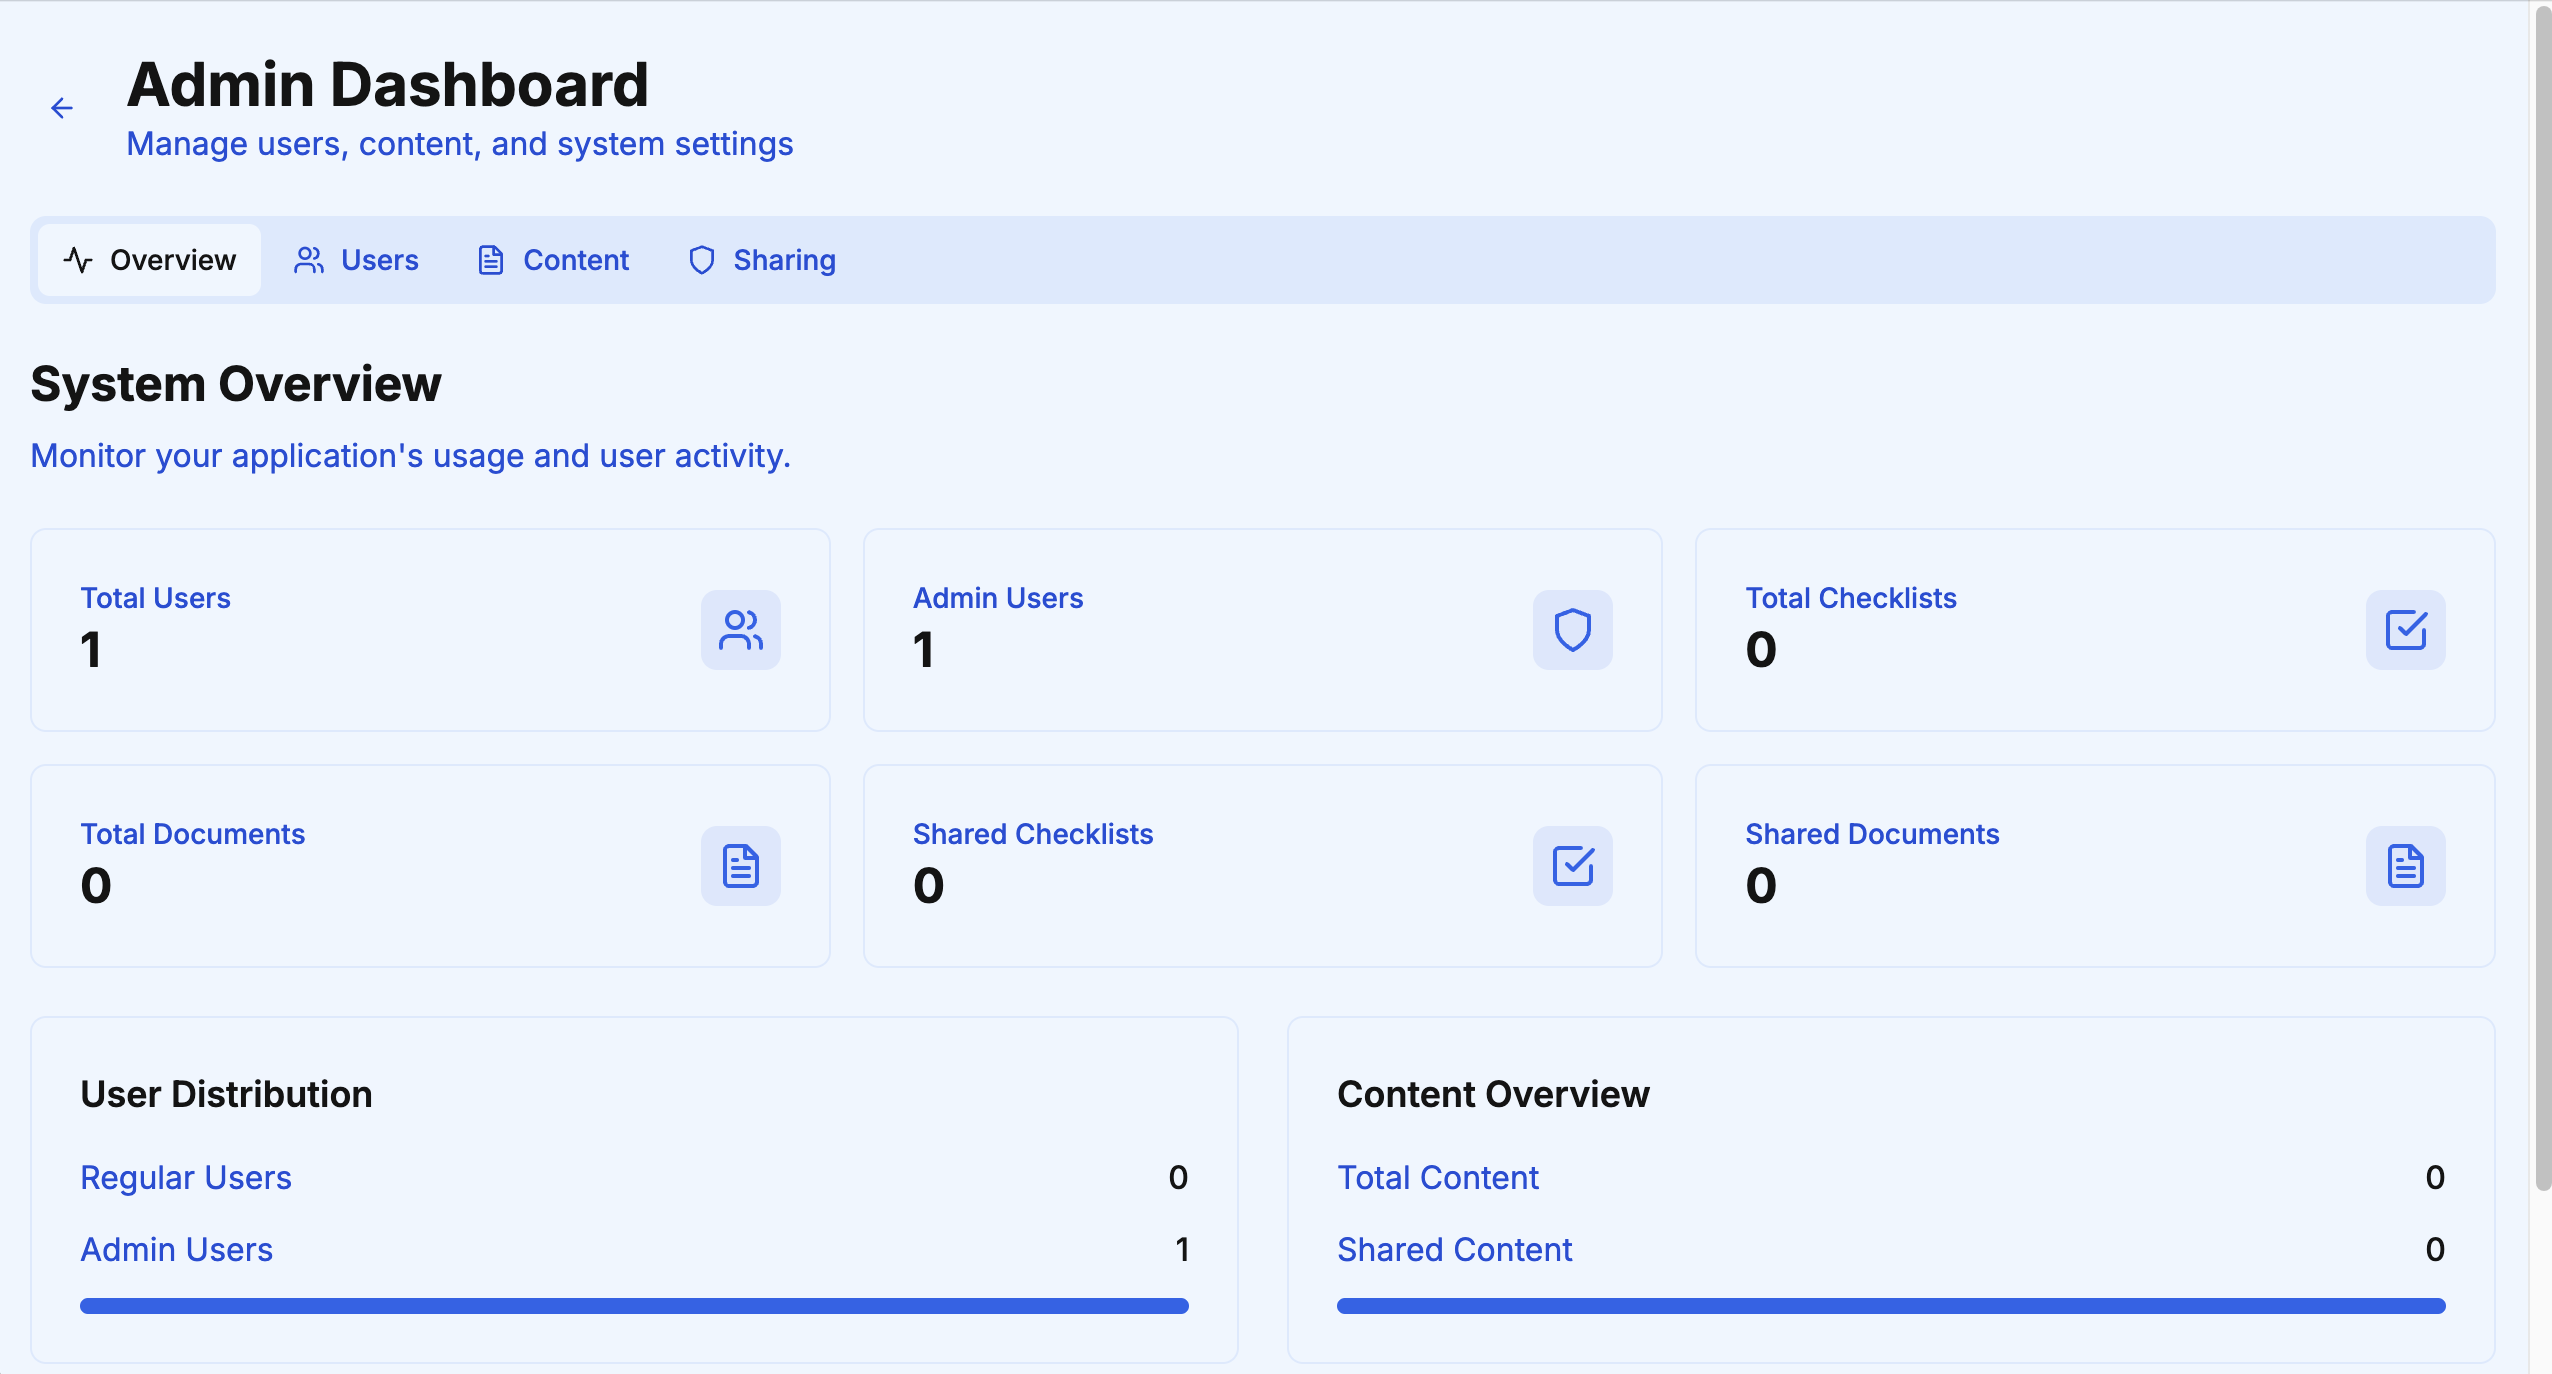Click the Total Content row label
This screenshot has height=1374, width=2552.
[x=1438, y=1178]
